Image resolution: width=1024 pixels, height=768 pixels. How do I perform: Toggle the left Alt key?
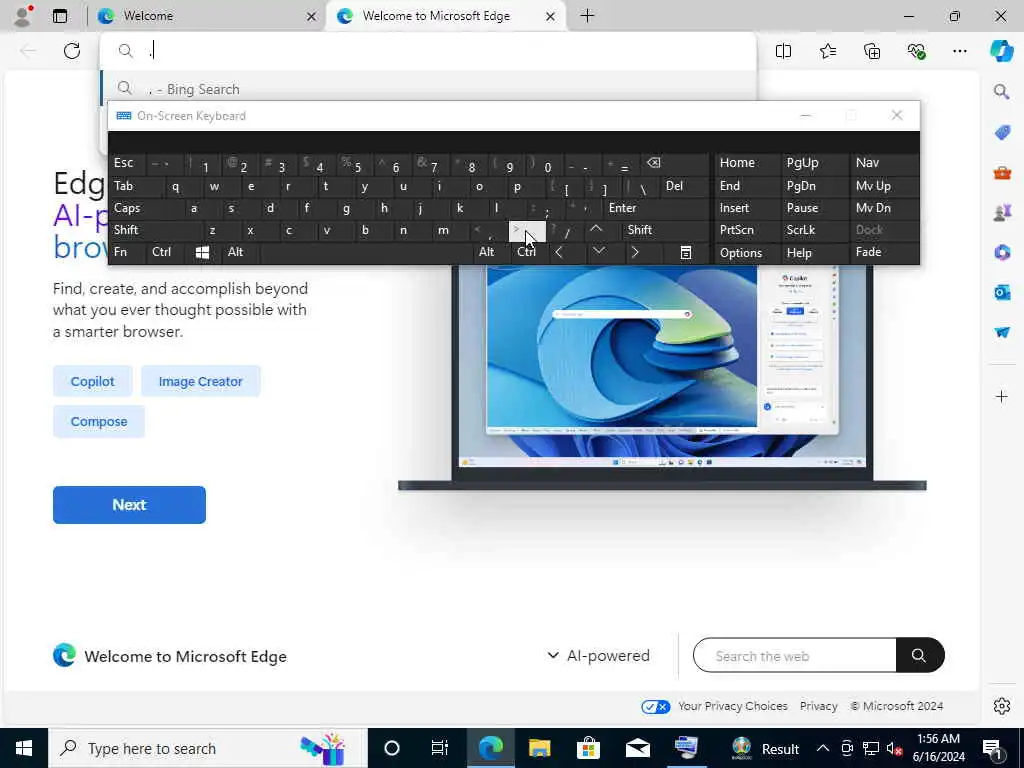[240, 252]
